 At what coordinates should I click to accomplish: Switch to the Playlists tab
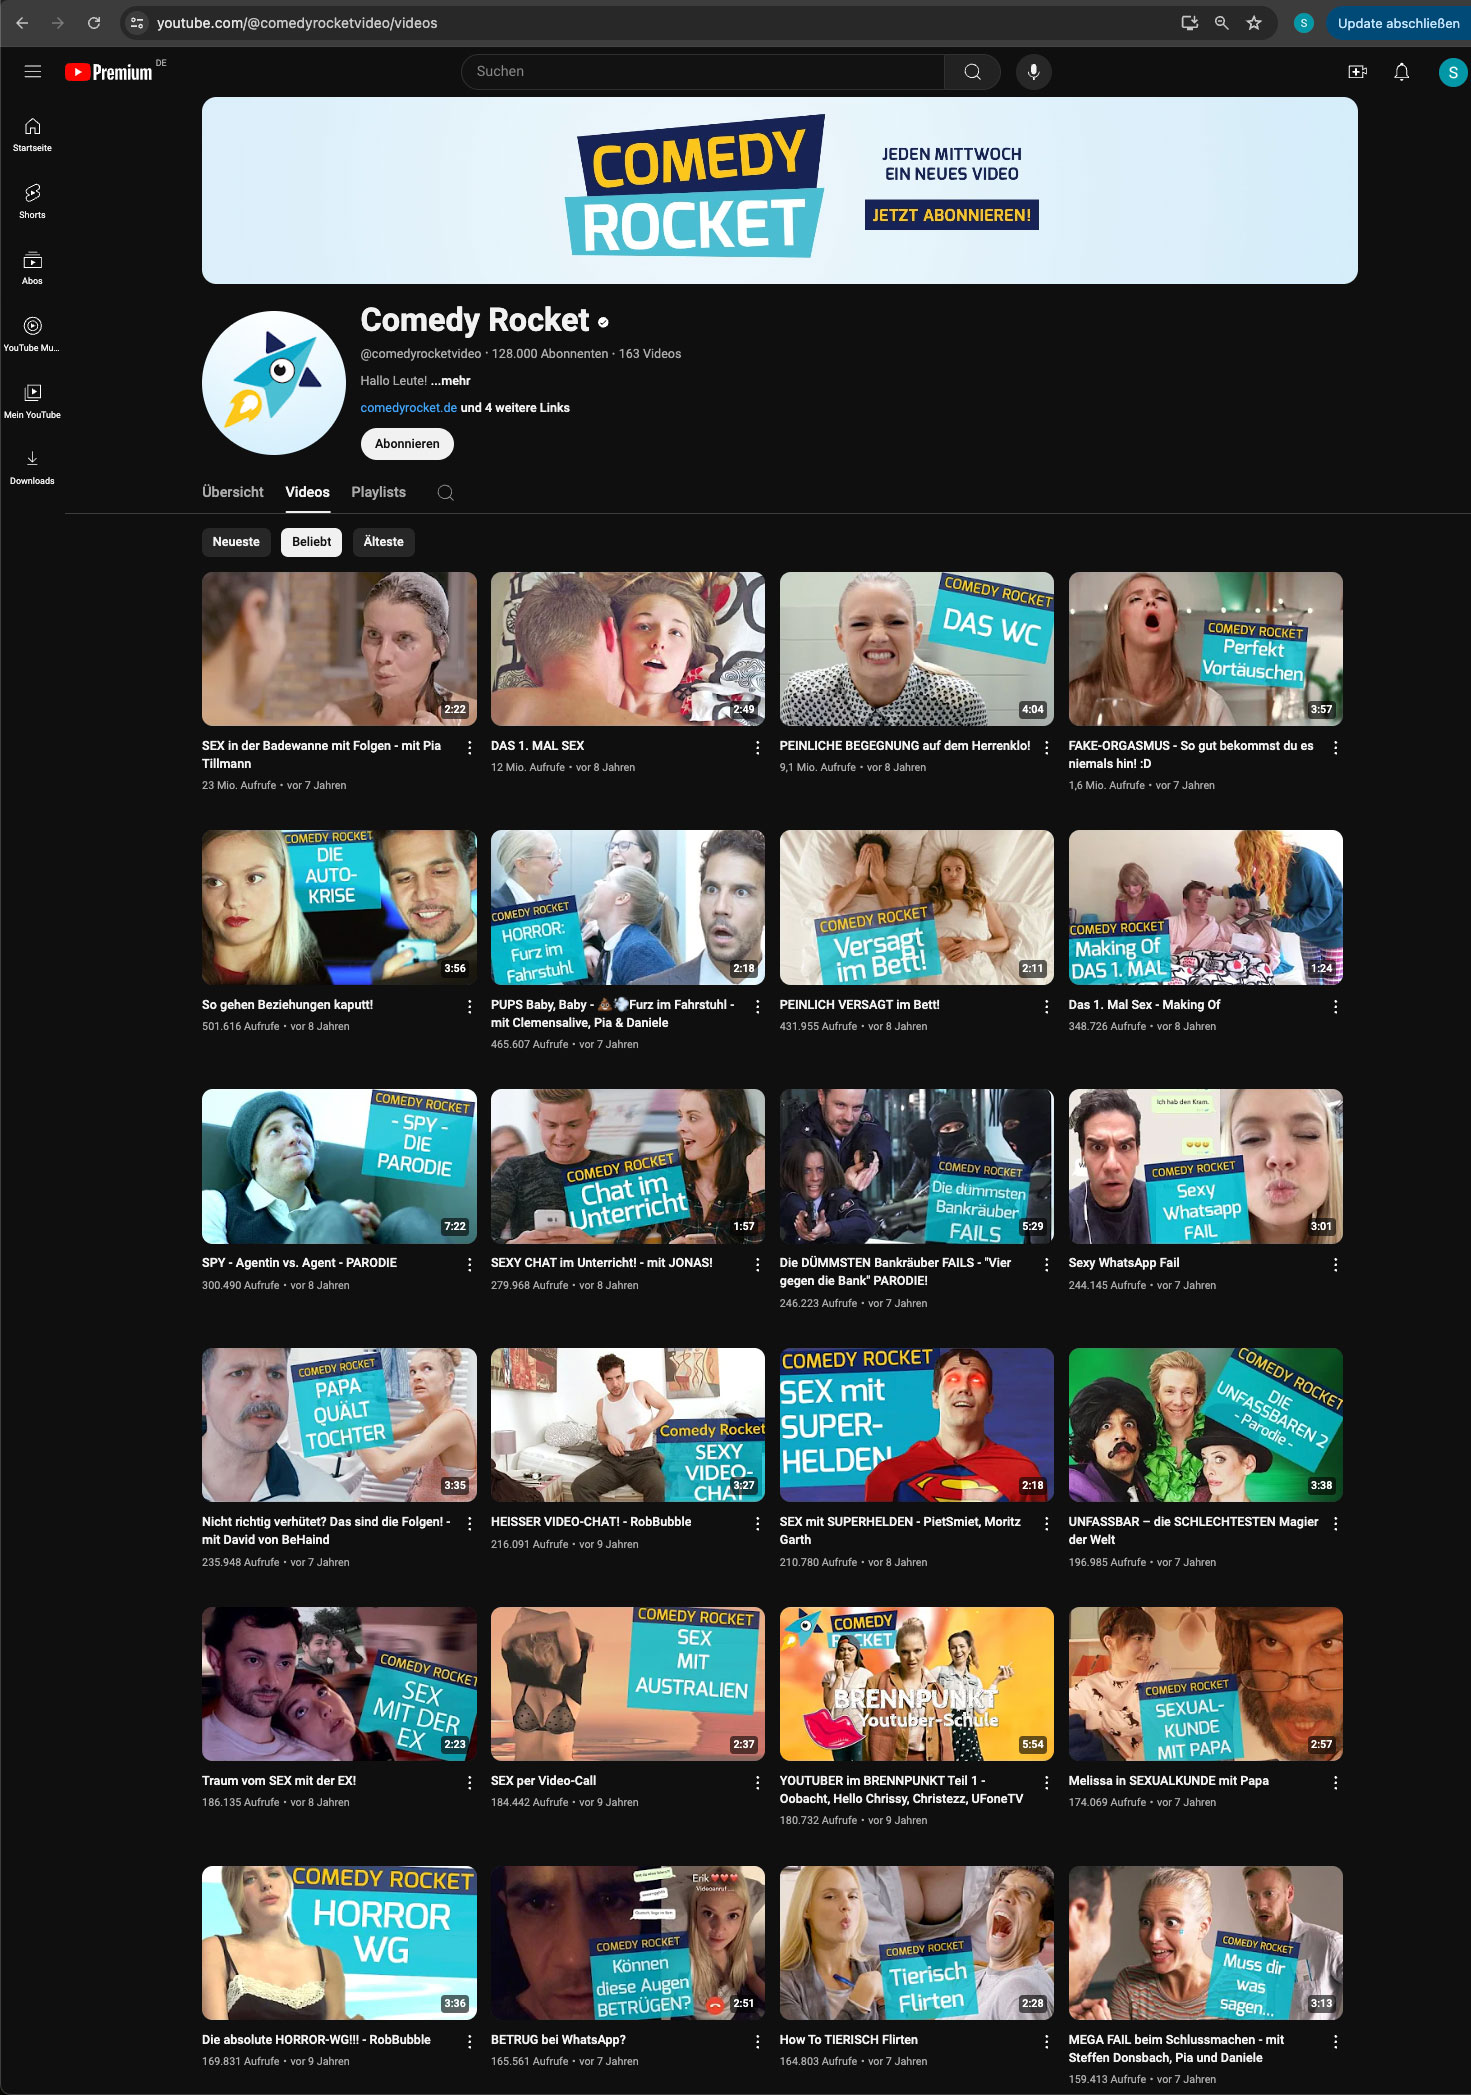(379, 492)
